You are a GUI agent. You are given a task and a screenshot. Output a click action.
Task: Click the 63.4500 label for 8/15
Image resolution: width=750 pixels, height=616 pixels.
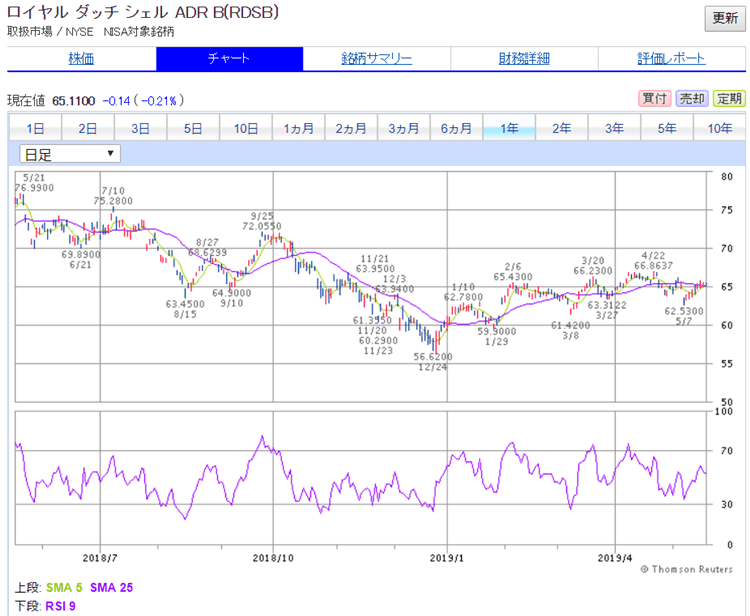185,304
